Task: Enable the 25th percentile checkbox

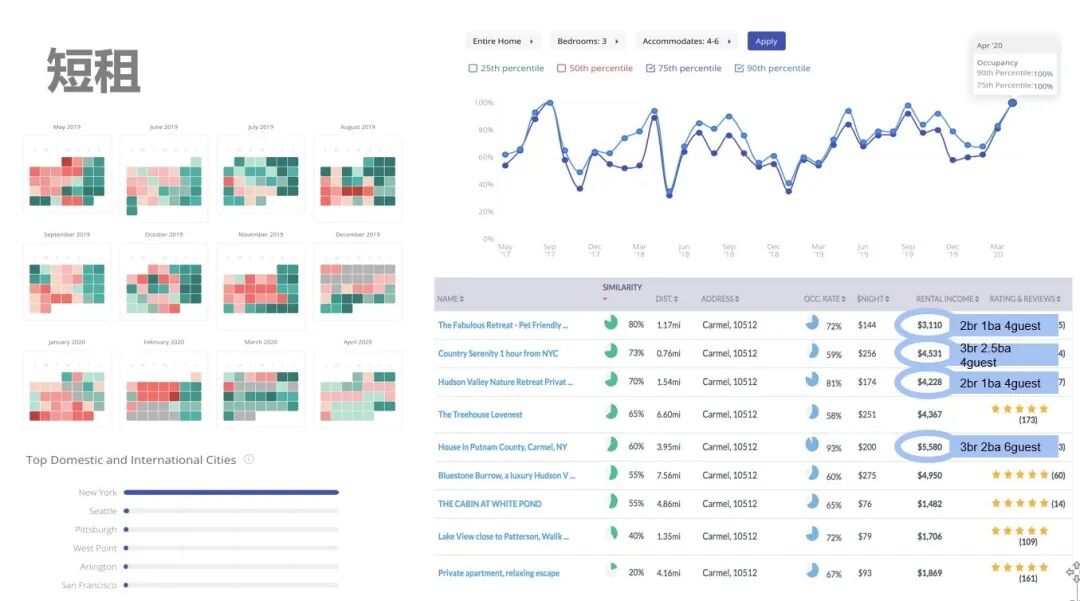Action: 472,68
